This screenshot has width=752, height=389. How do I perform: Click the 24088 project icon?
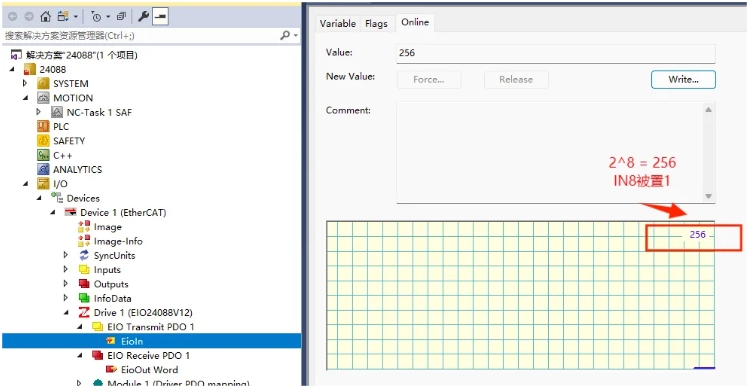click(x=30, y=70)
